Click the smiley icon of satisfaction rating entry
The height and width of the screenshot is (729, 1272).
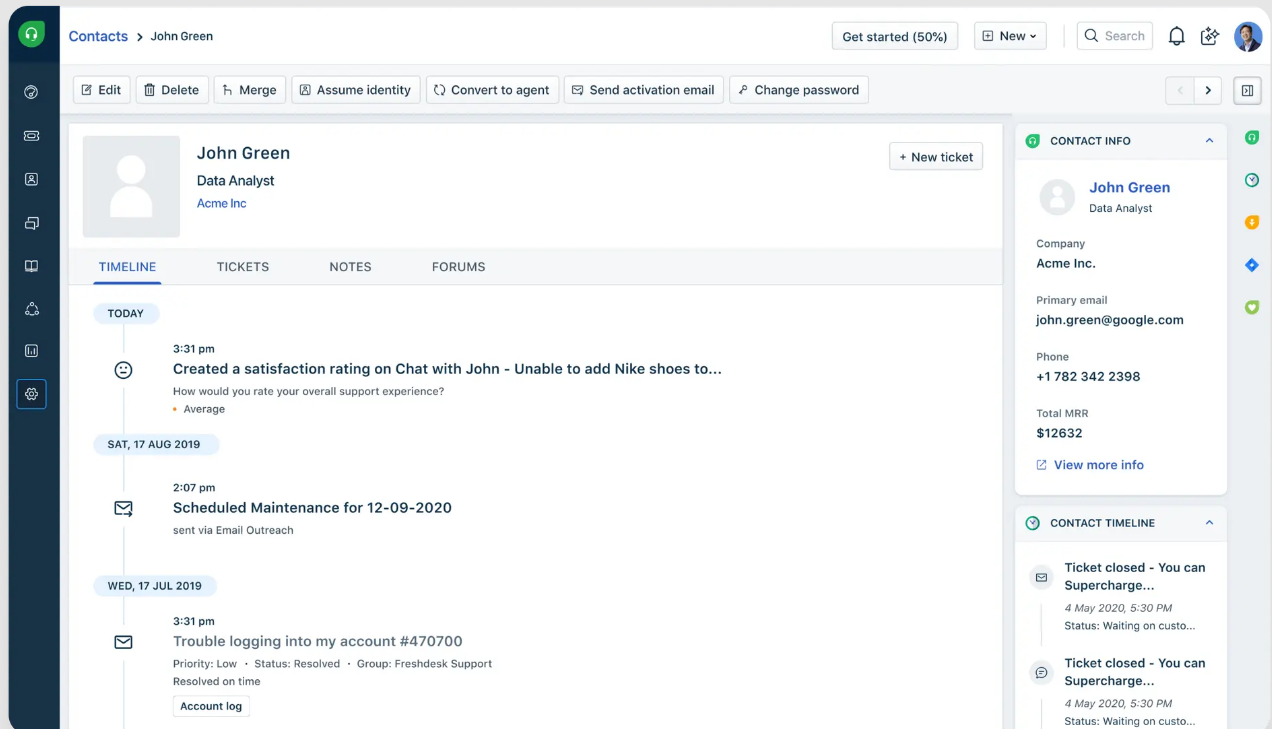[123, 370]
